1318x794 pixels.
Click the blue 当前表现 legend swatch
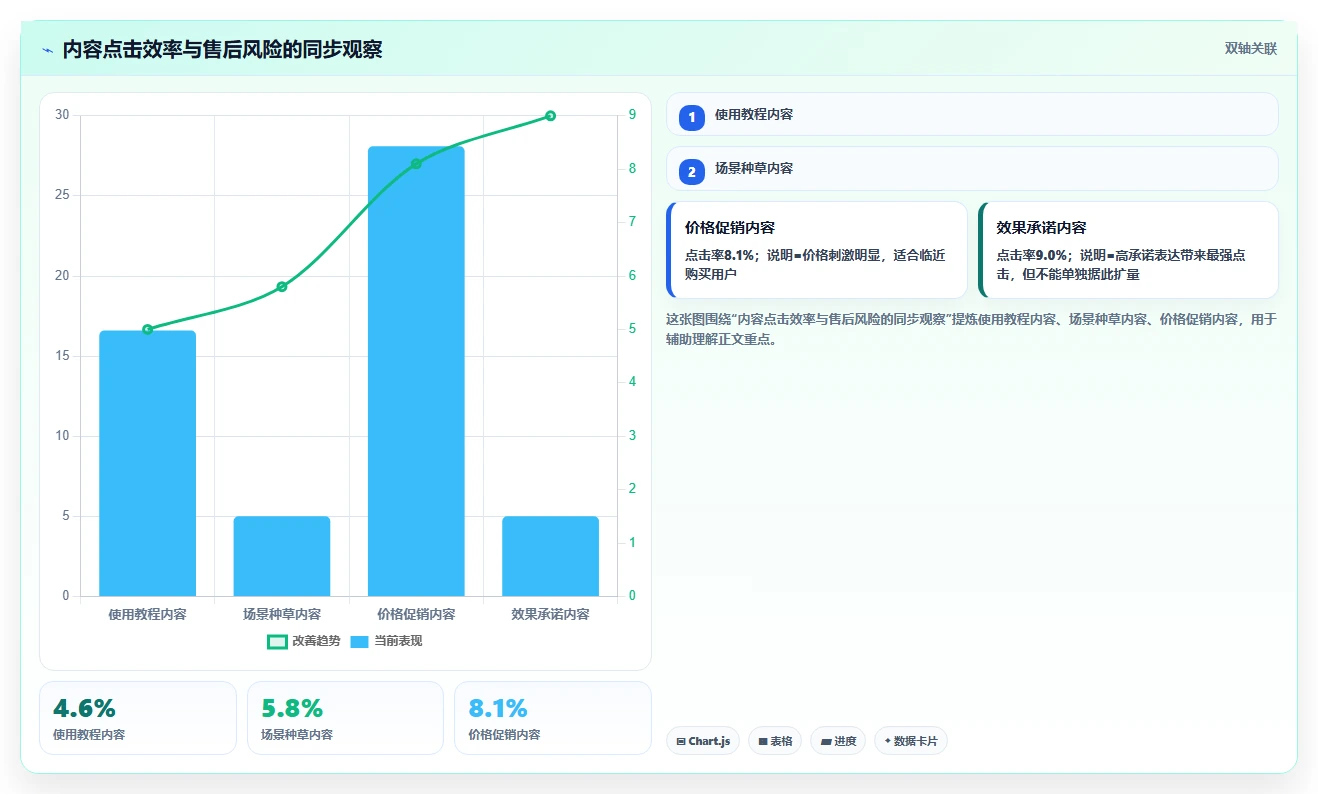tap(360, 641)
